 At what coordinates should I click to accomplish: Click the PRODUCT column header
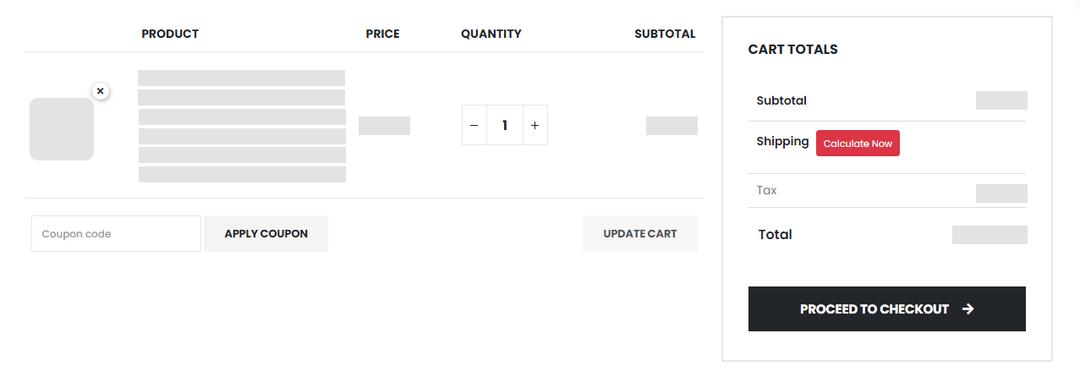coord(170,34)
